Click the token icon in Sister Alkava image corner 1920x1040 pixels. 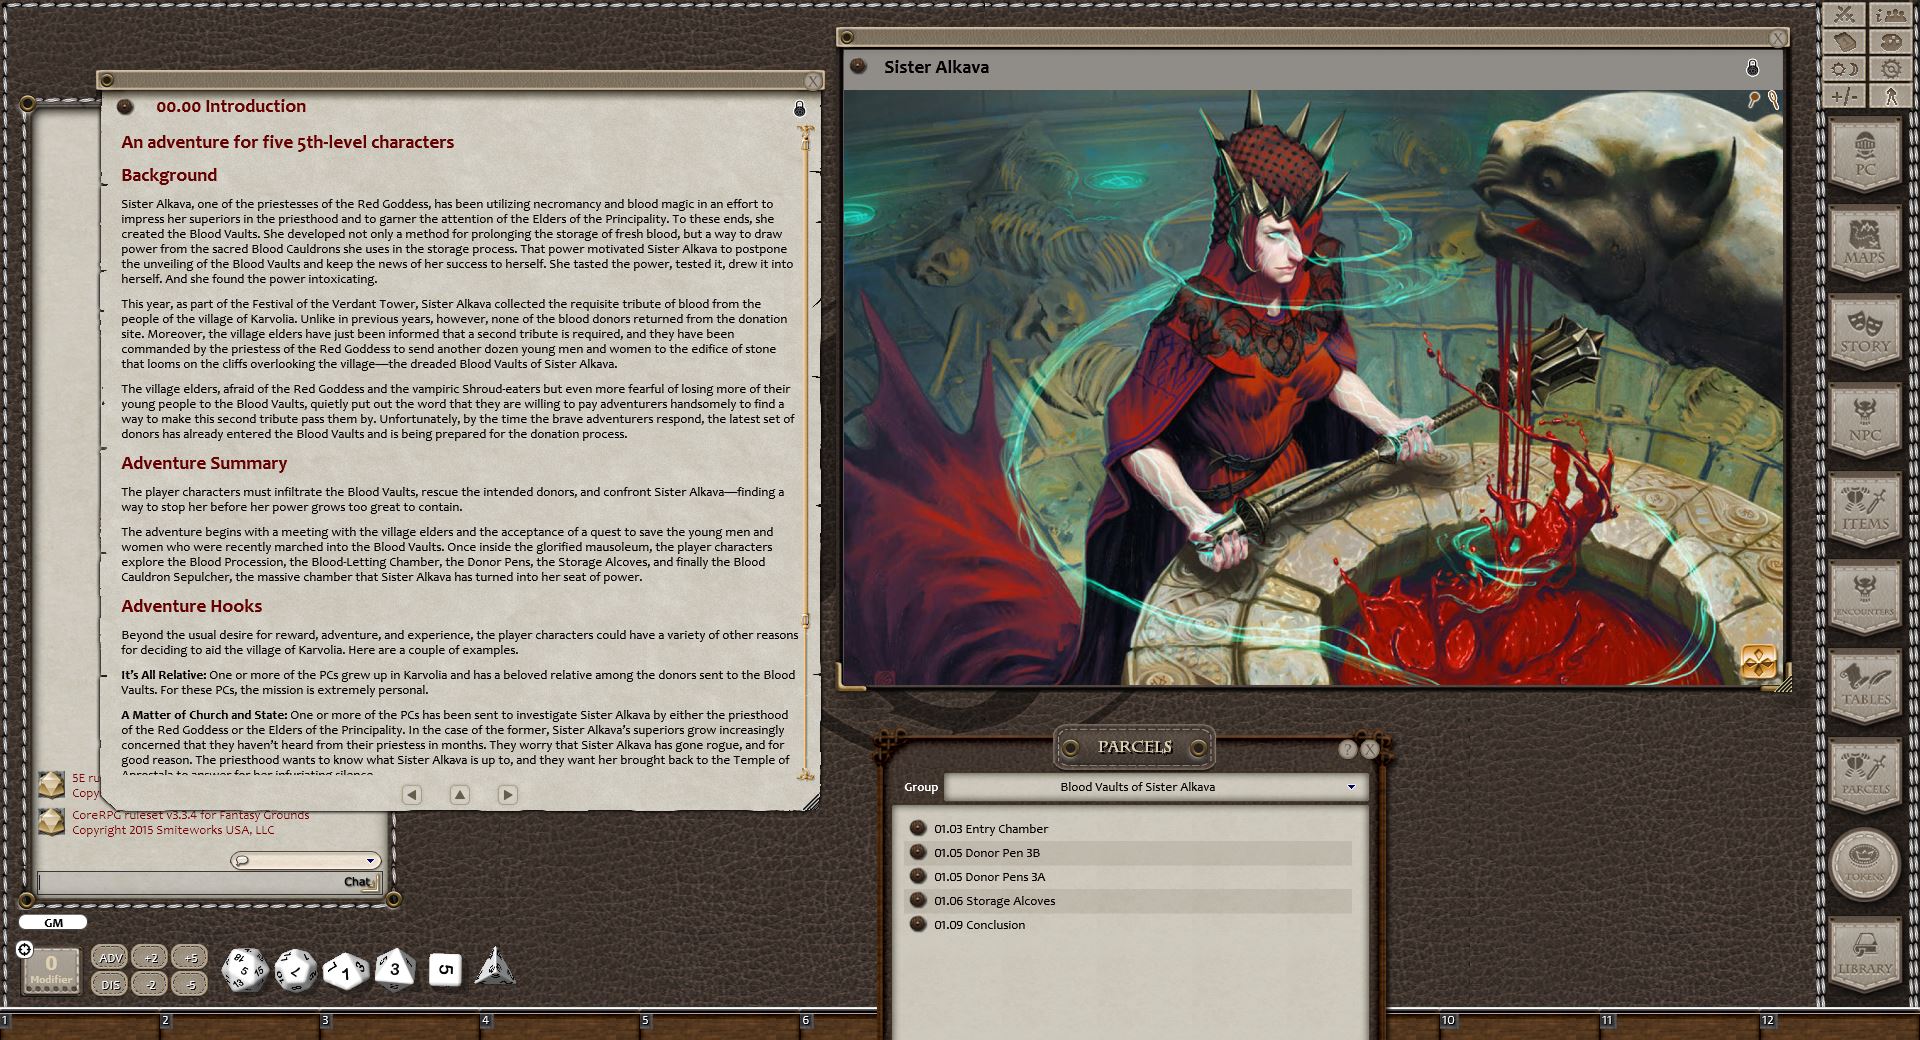(x=1758, y=662)
